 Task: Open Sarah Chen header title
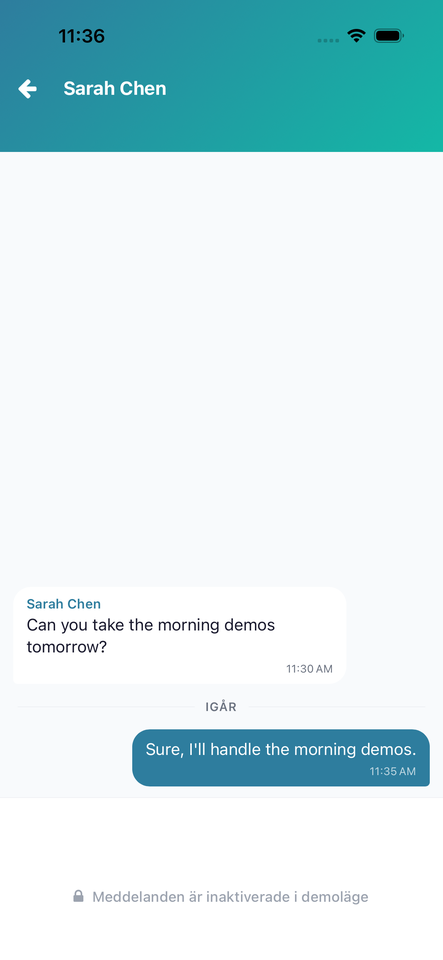(115, 88)
